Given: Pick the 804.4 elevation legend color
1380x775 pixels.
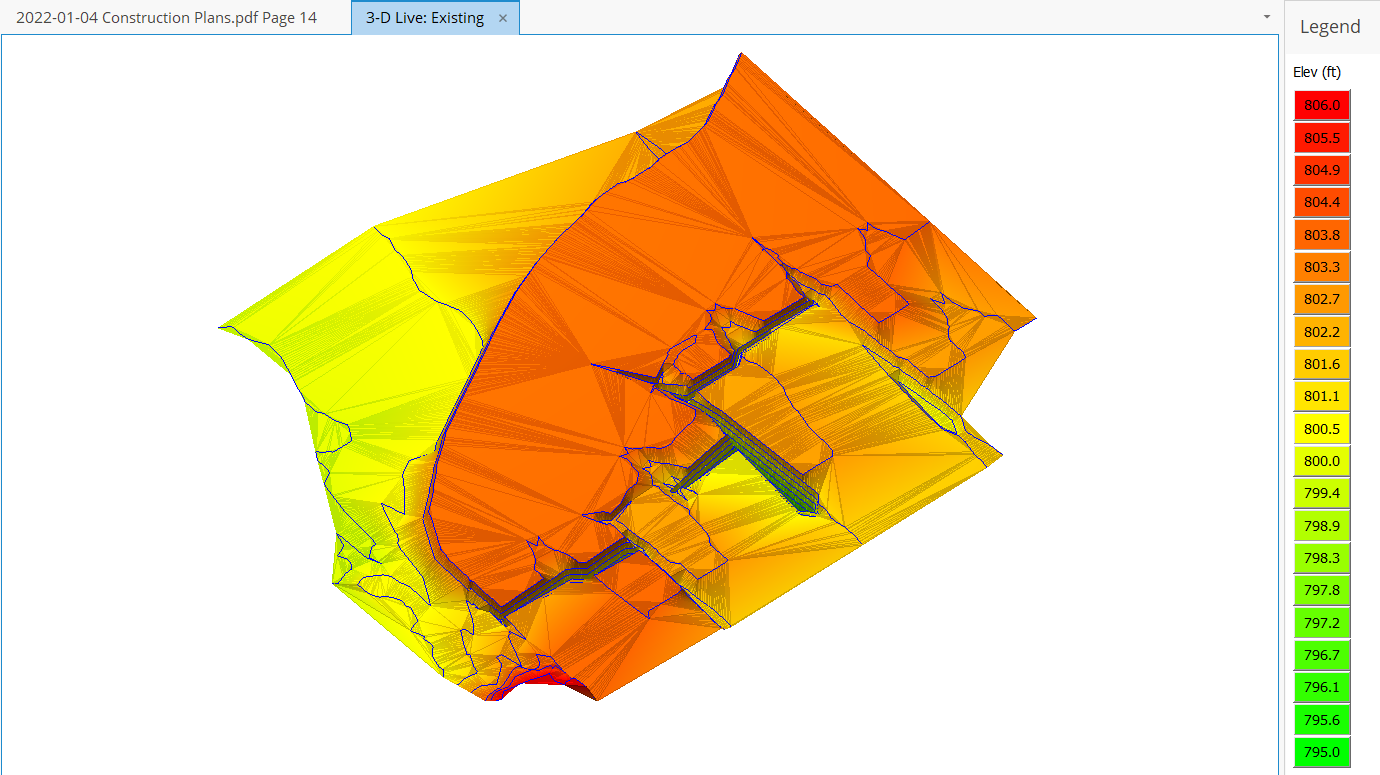Looking at the screenshot, I should 1321,202.
